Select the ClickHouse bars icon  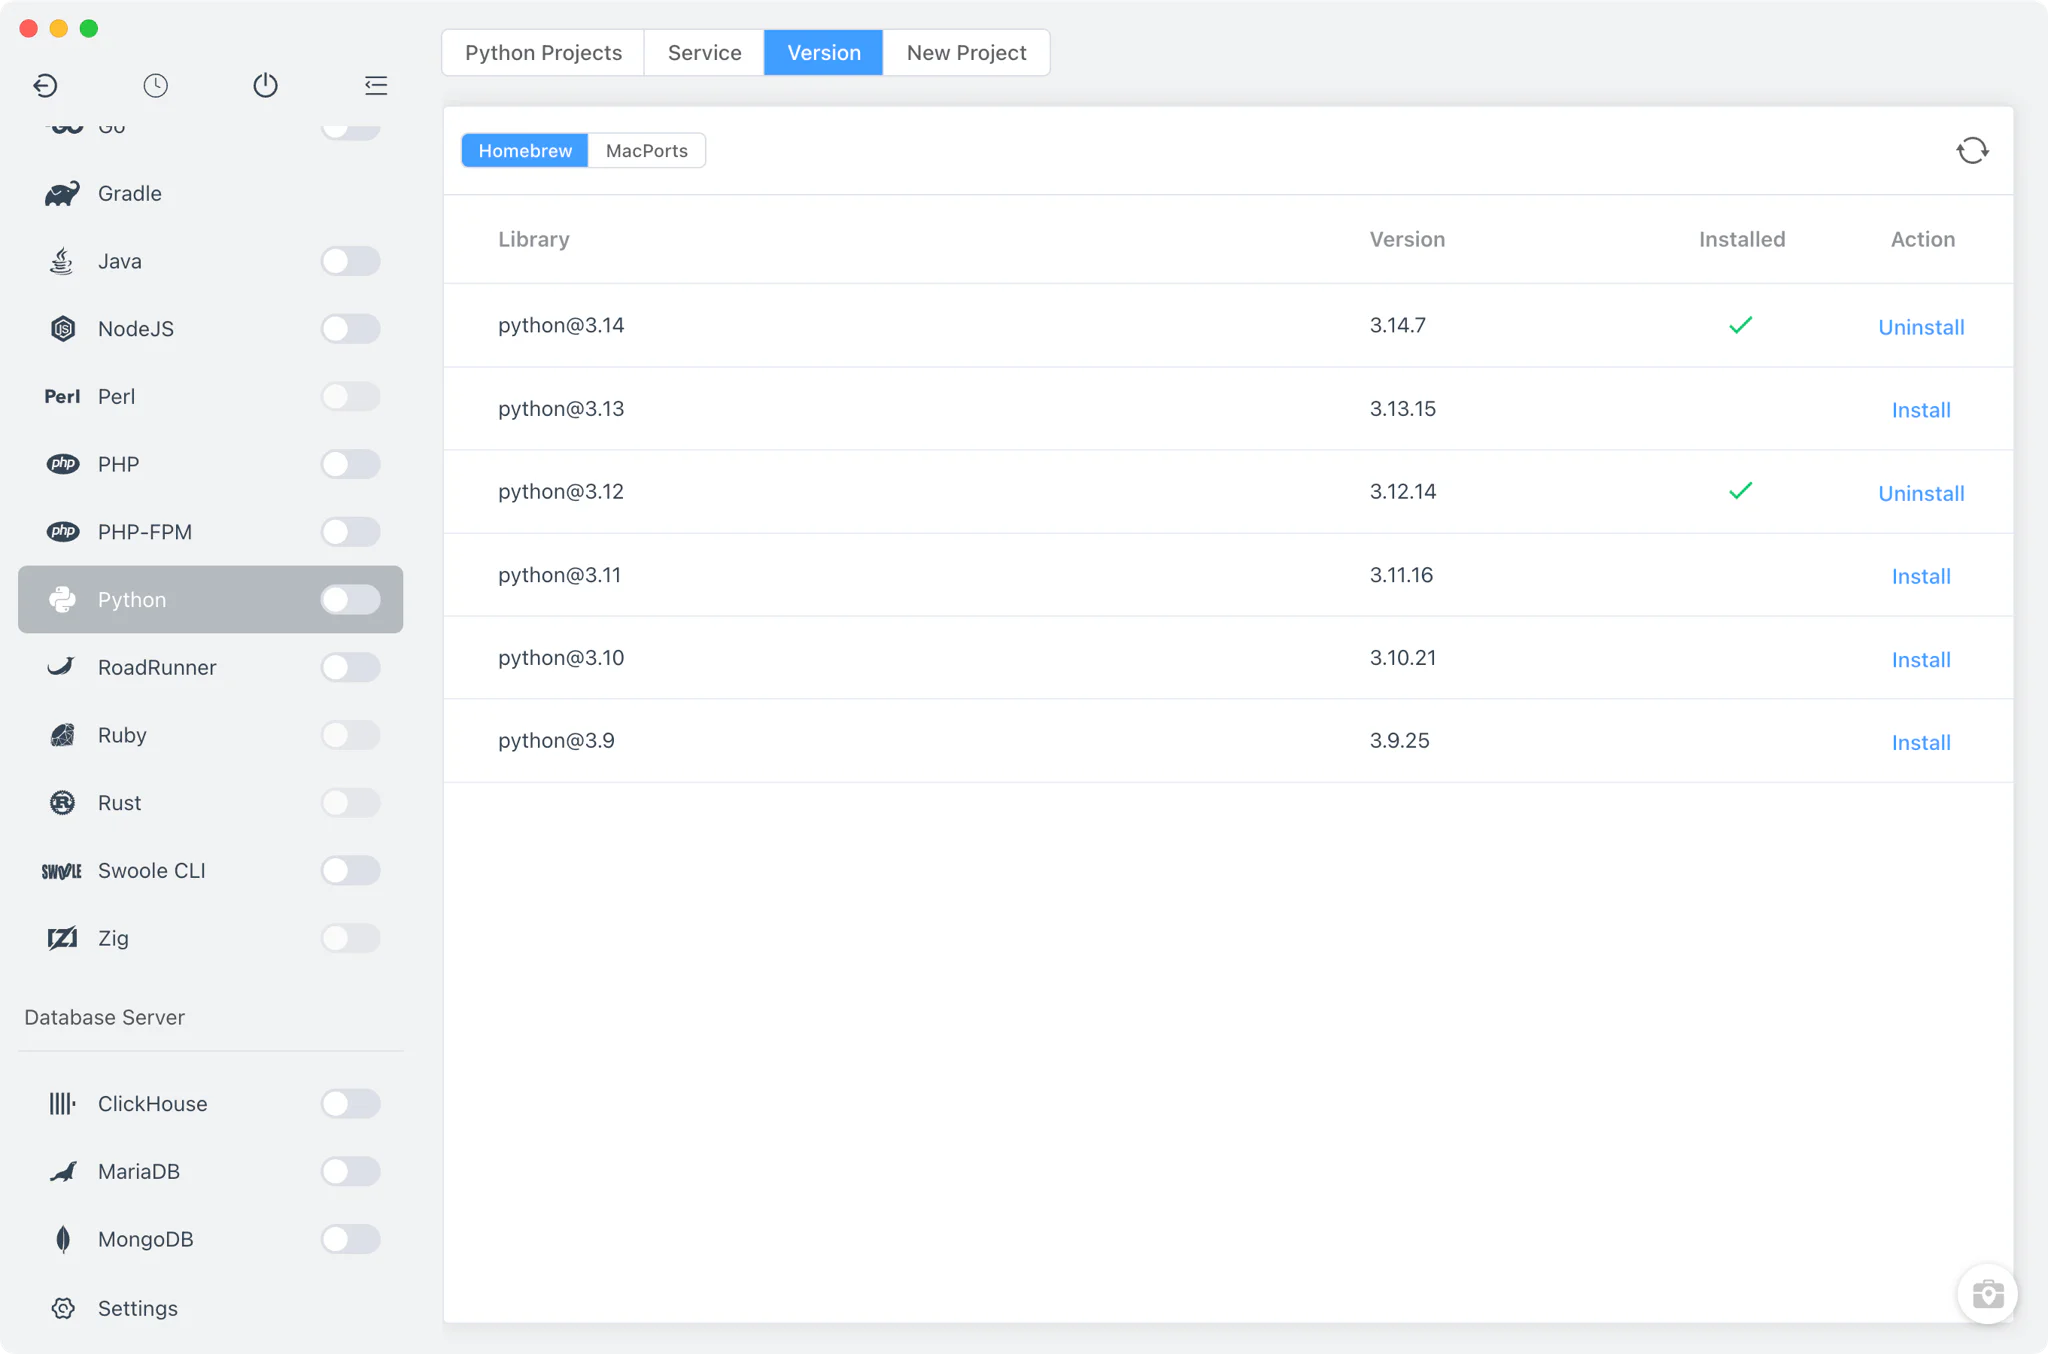click(62, 1103)
